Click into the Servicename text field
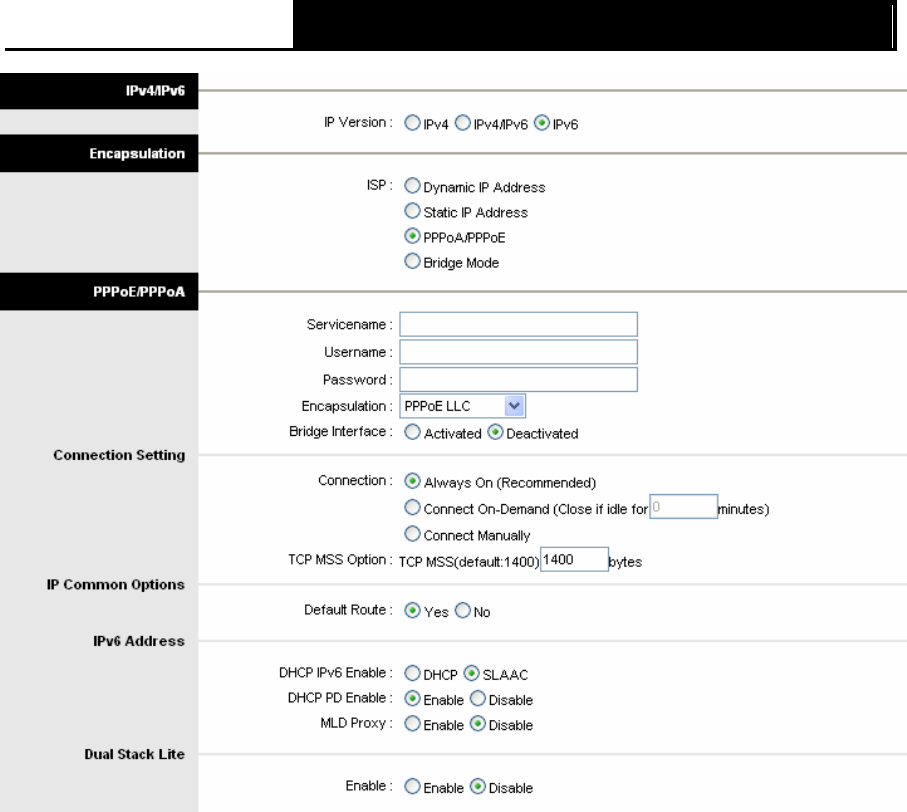 518,324
